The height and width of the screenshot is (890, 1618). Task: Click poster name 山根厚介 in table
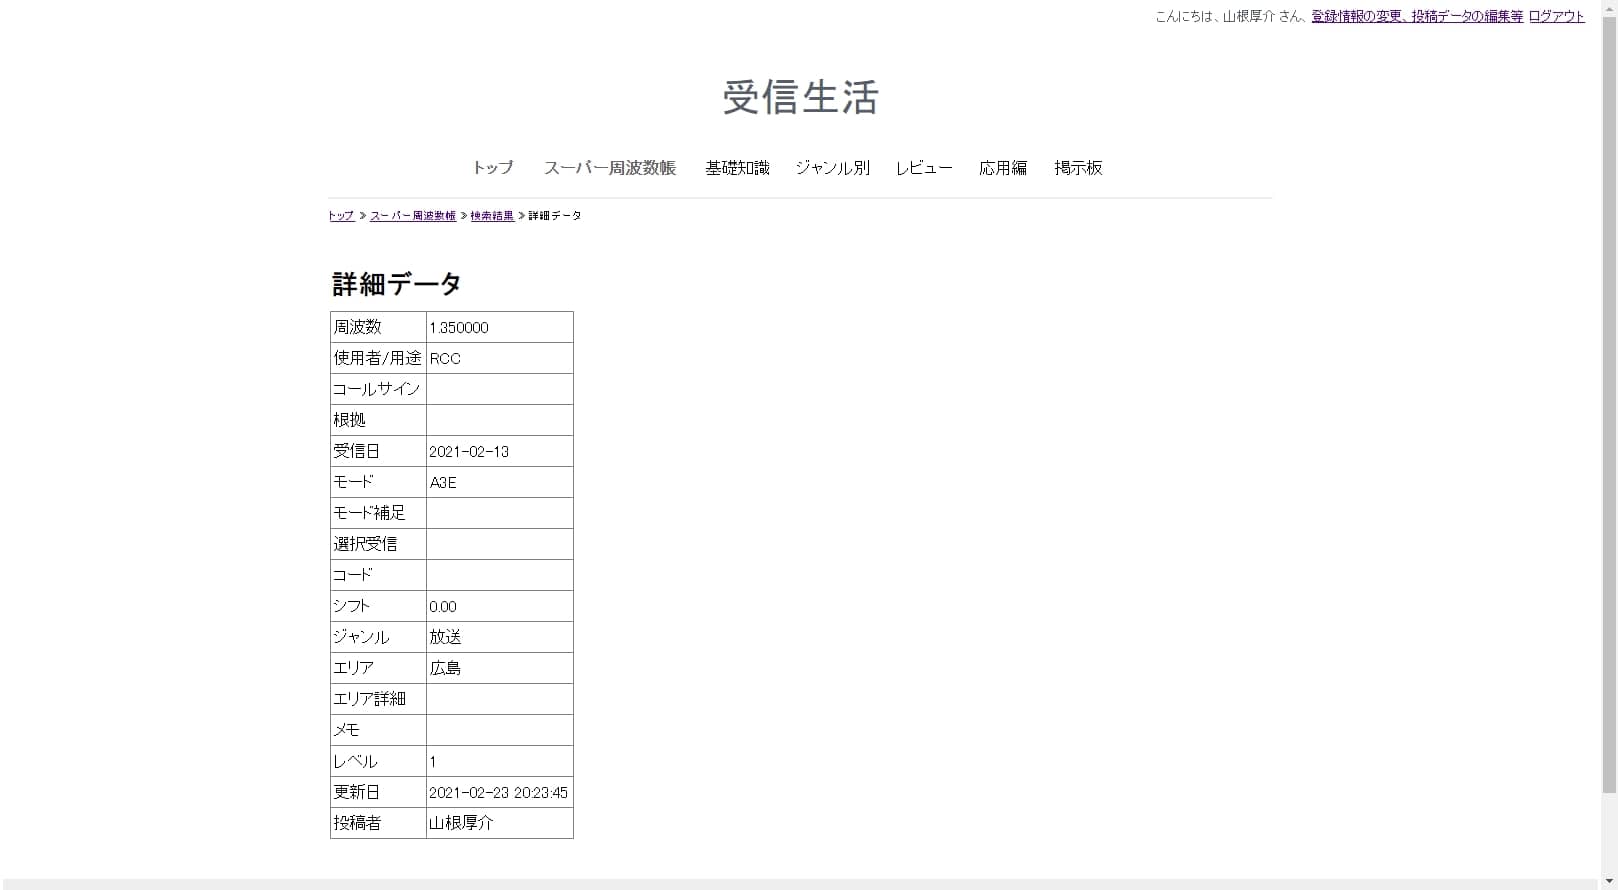click(x=461, y=823)
